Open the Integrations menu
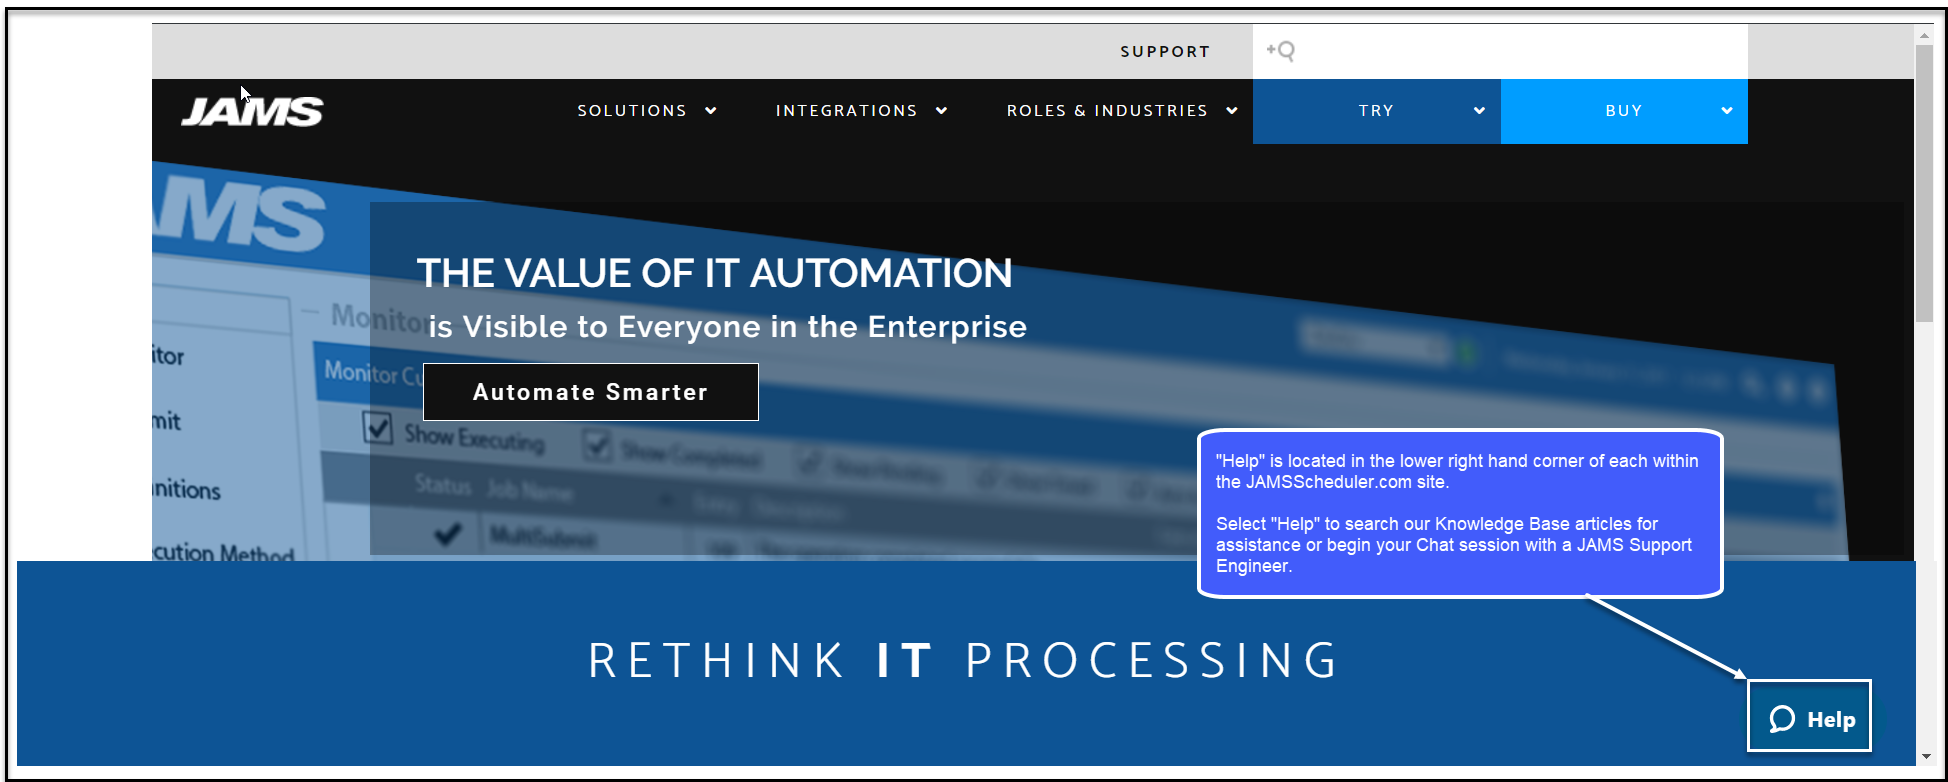This screenshot has height=782, width=1948. tap(846, 111)
